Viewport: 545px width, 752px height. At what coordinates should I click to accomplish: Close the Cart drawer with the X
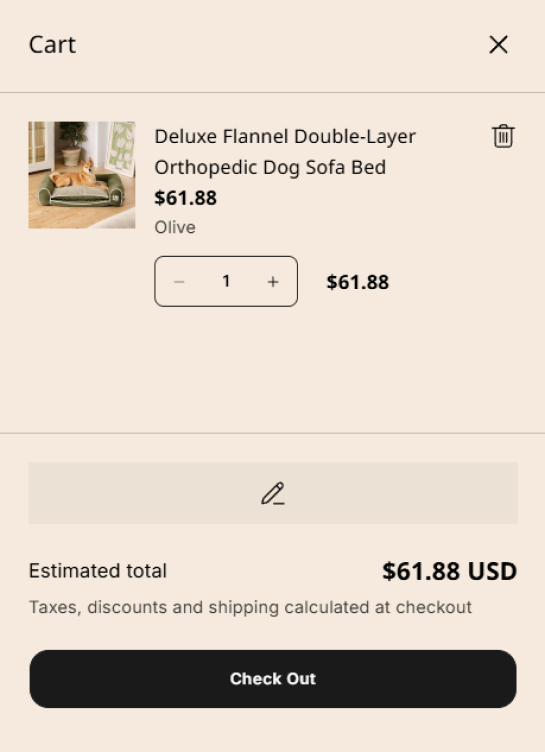(498, 45)
